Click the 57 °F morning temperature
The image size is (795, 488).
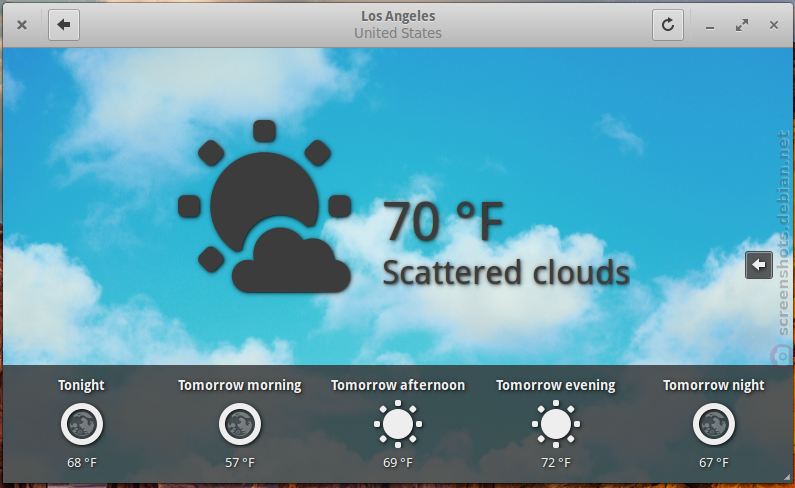coord(240,463)
